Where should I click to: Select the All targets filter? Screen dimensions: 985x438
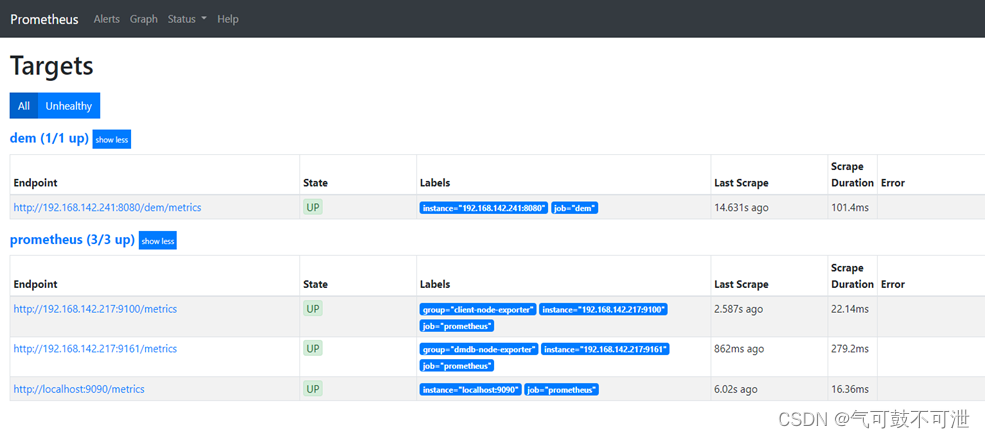(24, 106)
